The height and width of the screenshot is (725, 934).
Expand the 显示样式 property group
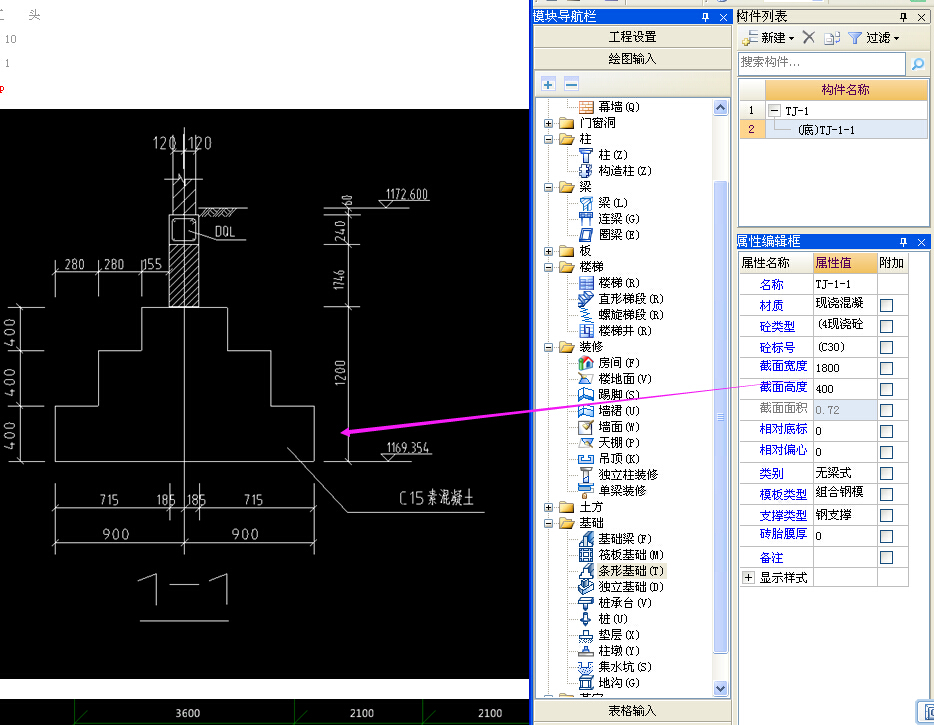pos(749,578)
